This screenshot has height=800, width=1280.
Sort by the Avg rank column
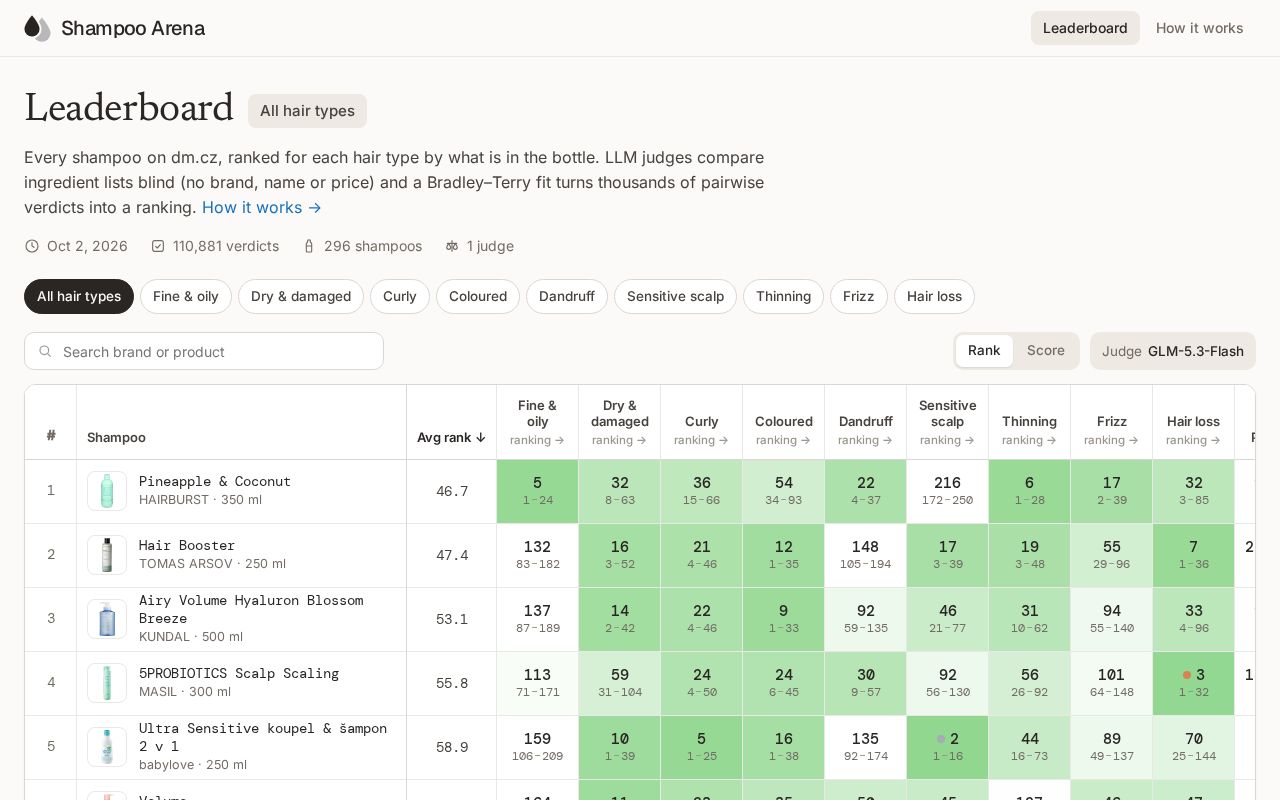click(x=451, y=437)
